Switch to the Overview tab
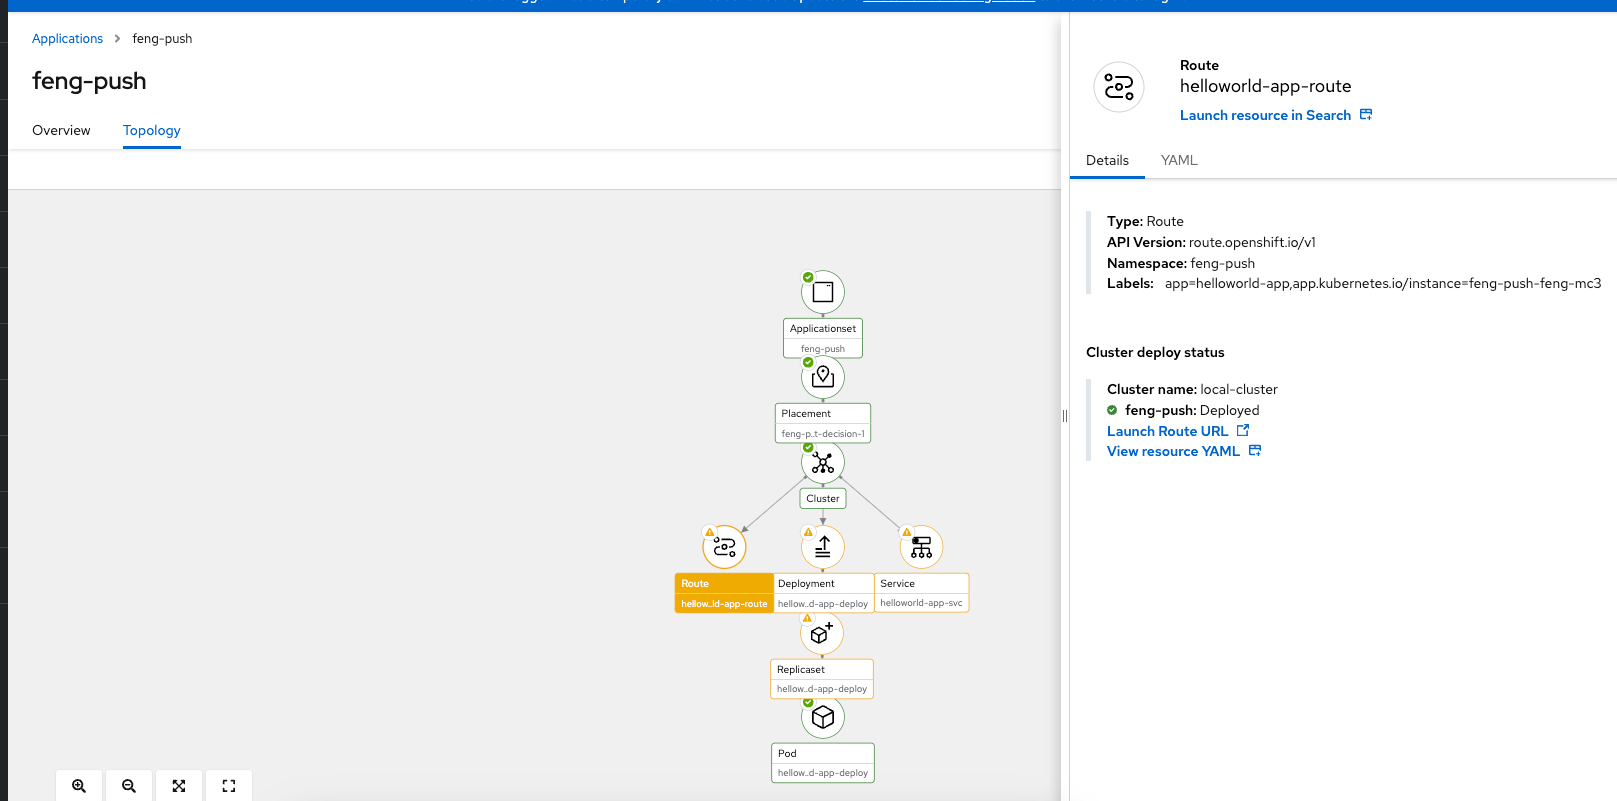The image size is (1617, 801). click(61, 131)
